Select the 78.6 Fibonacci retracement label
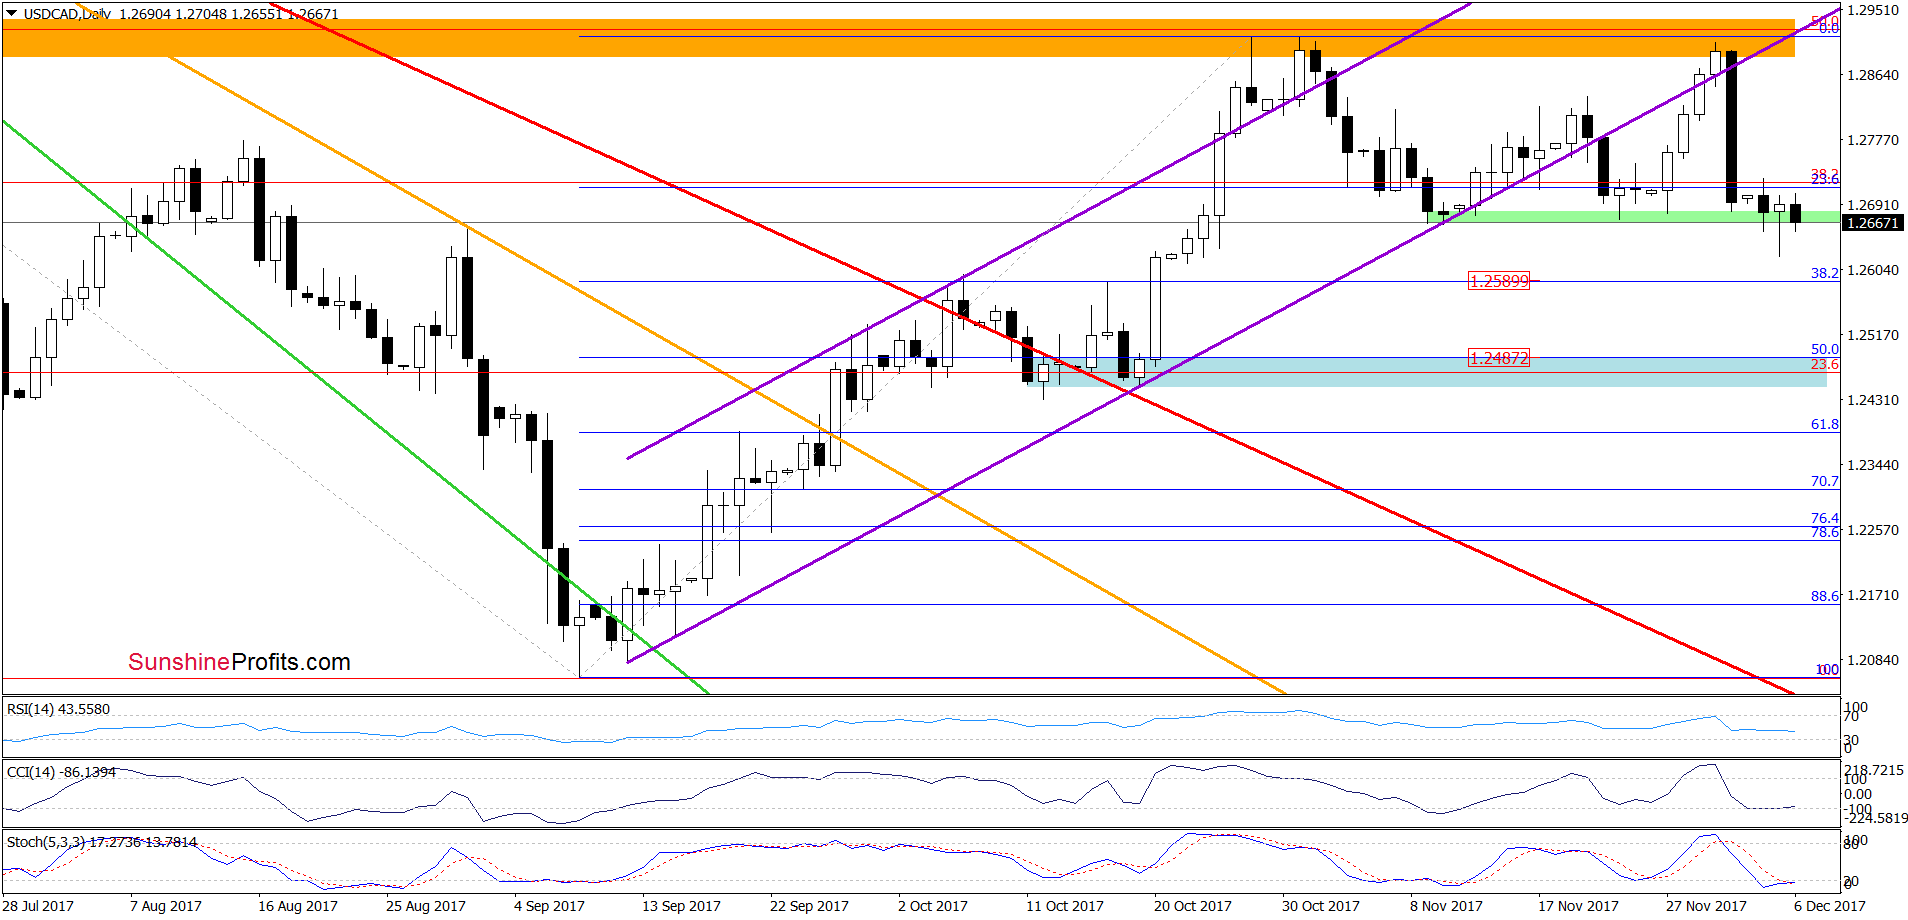The width and height of the screenshot is (1908, 920). pos(1825,532)
